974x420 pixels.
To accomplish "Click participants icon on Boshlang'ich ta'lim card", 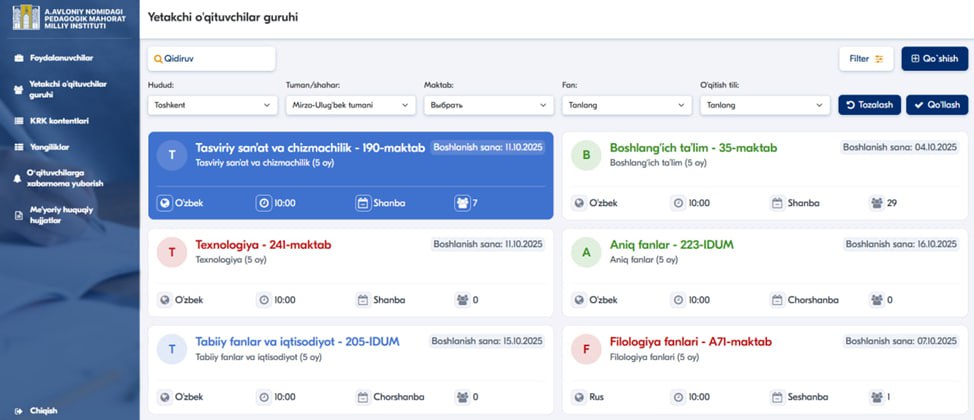I will (x=876, y=203).
